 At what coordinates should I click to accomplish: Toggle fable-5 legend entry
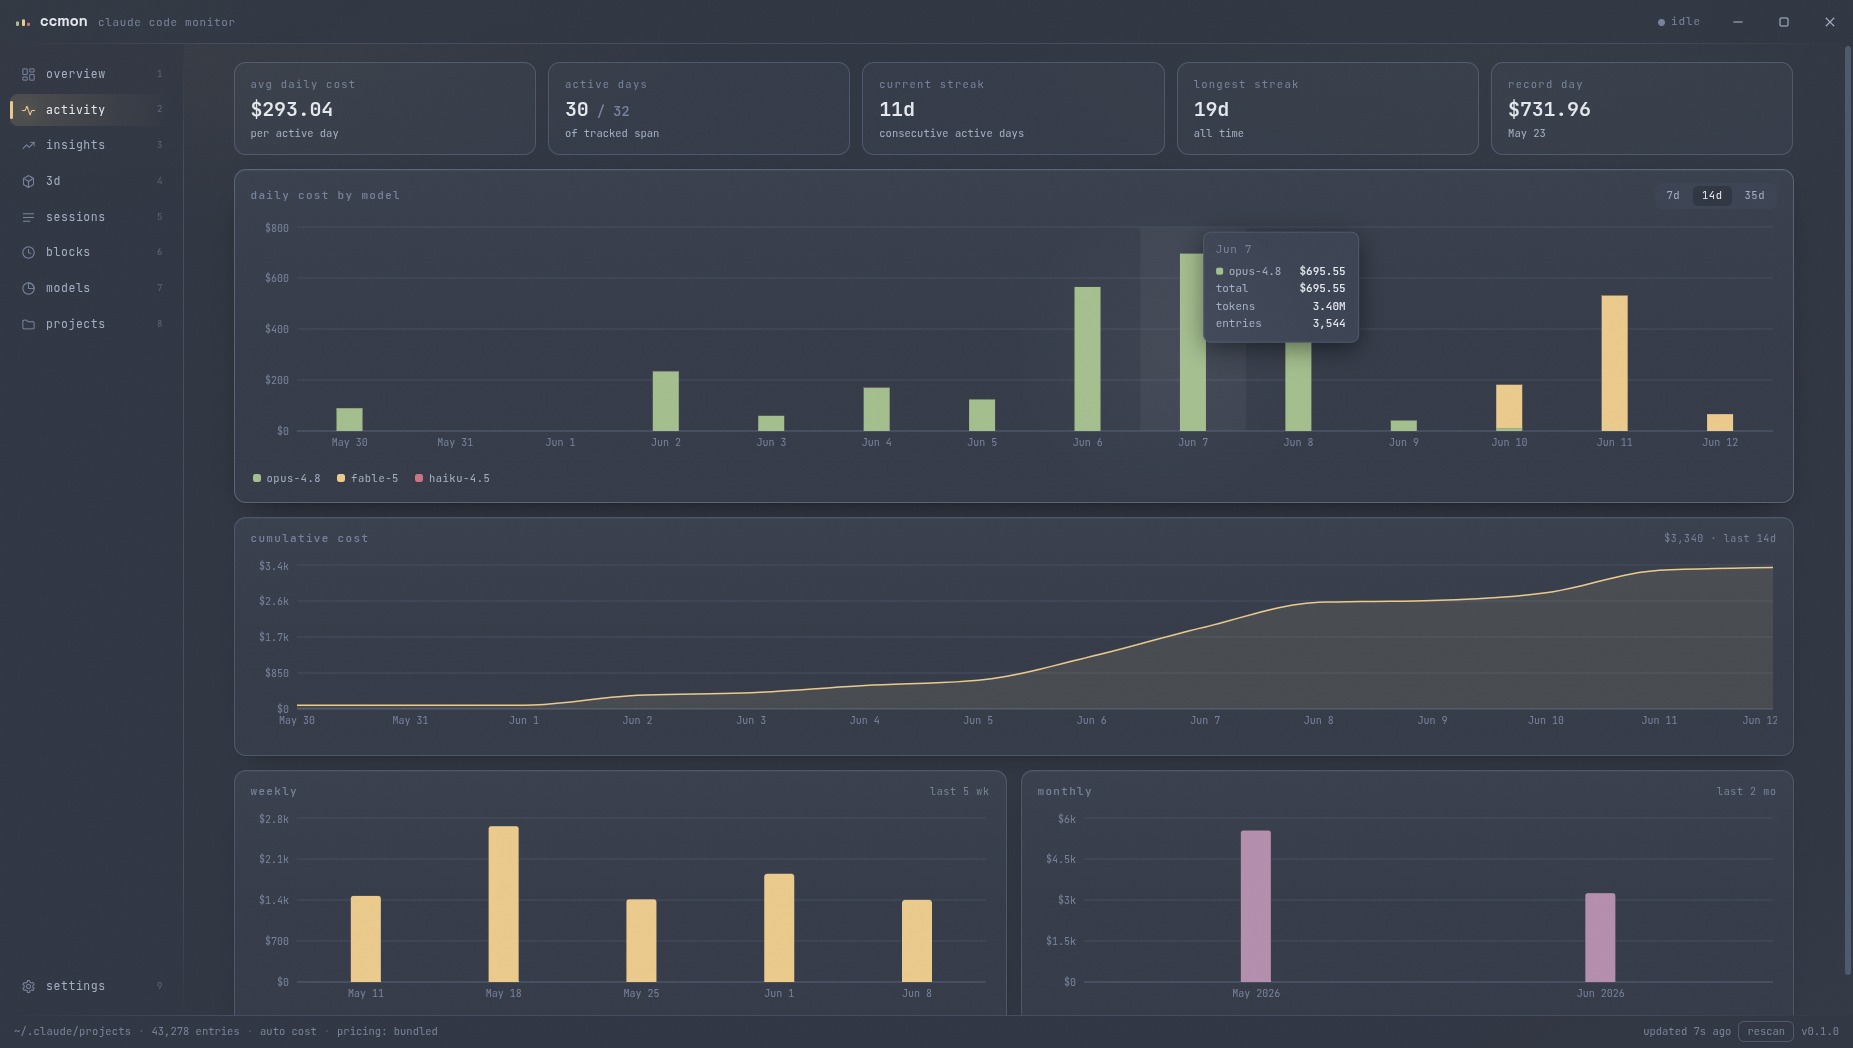point(368,479)
